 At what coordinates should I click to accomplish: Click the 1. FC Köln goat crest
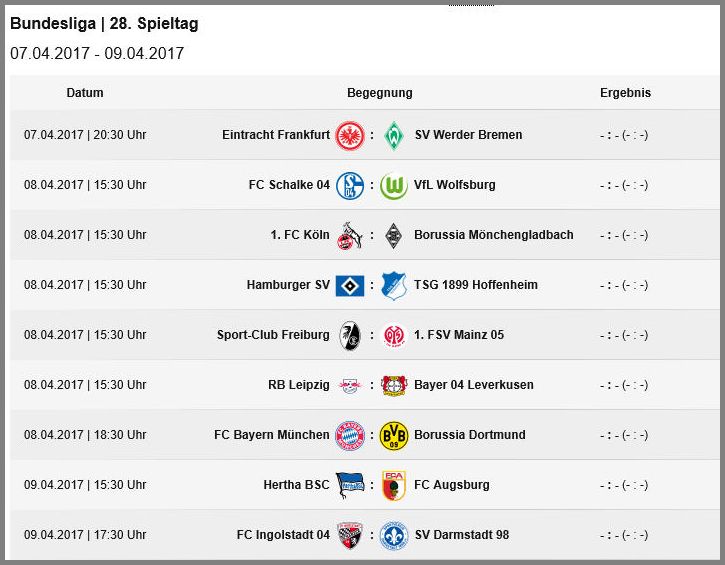point(350,235)
